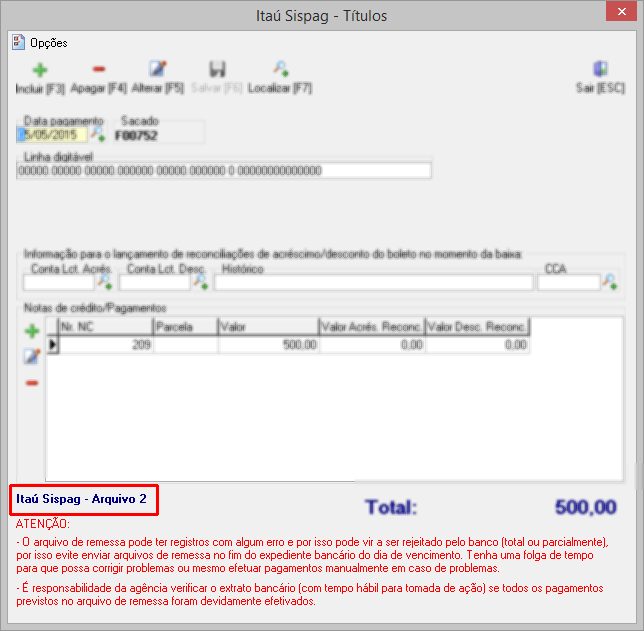Remove credit note with red minus icon
Viewport: 644px width, 631px height.
point(32,383)
